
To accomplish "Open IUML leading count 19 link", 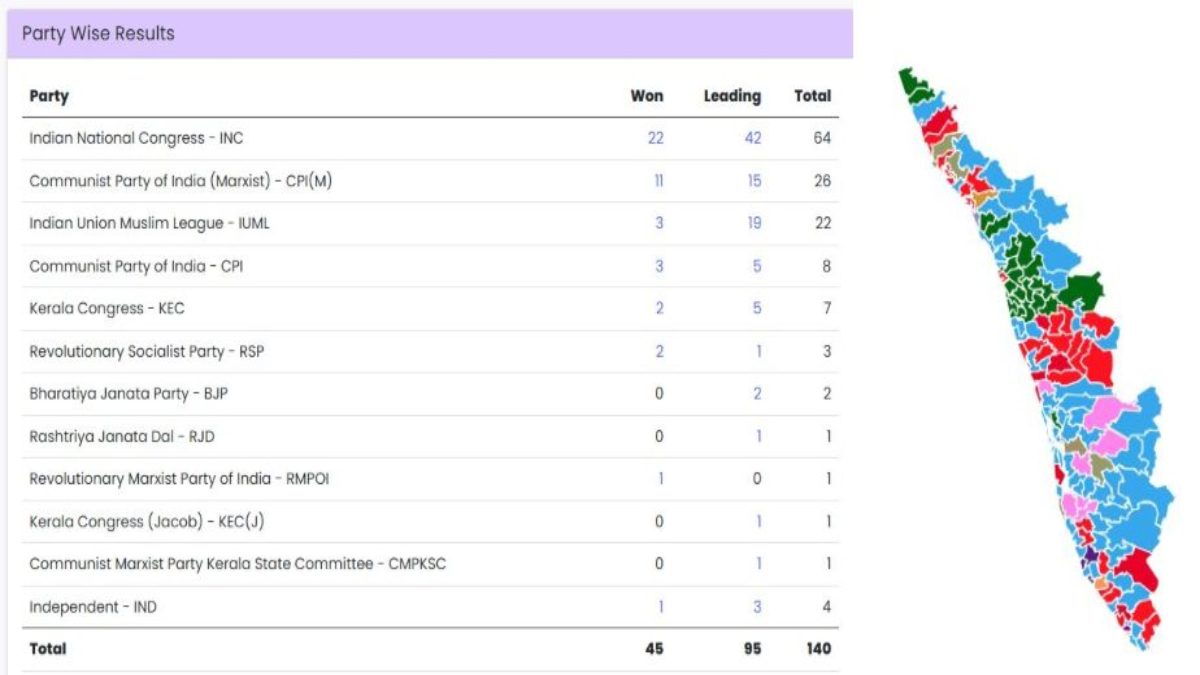I will click(754, 223).
